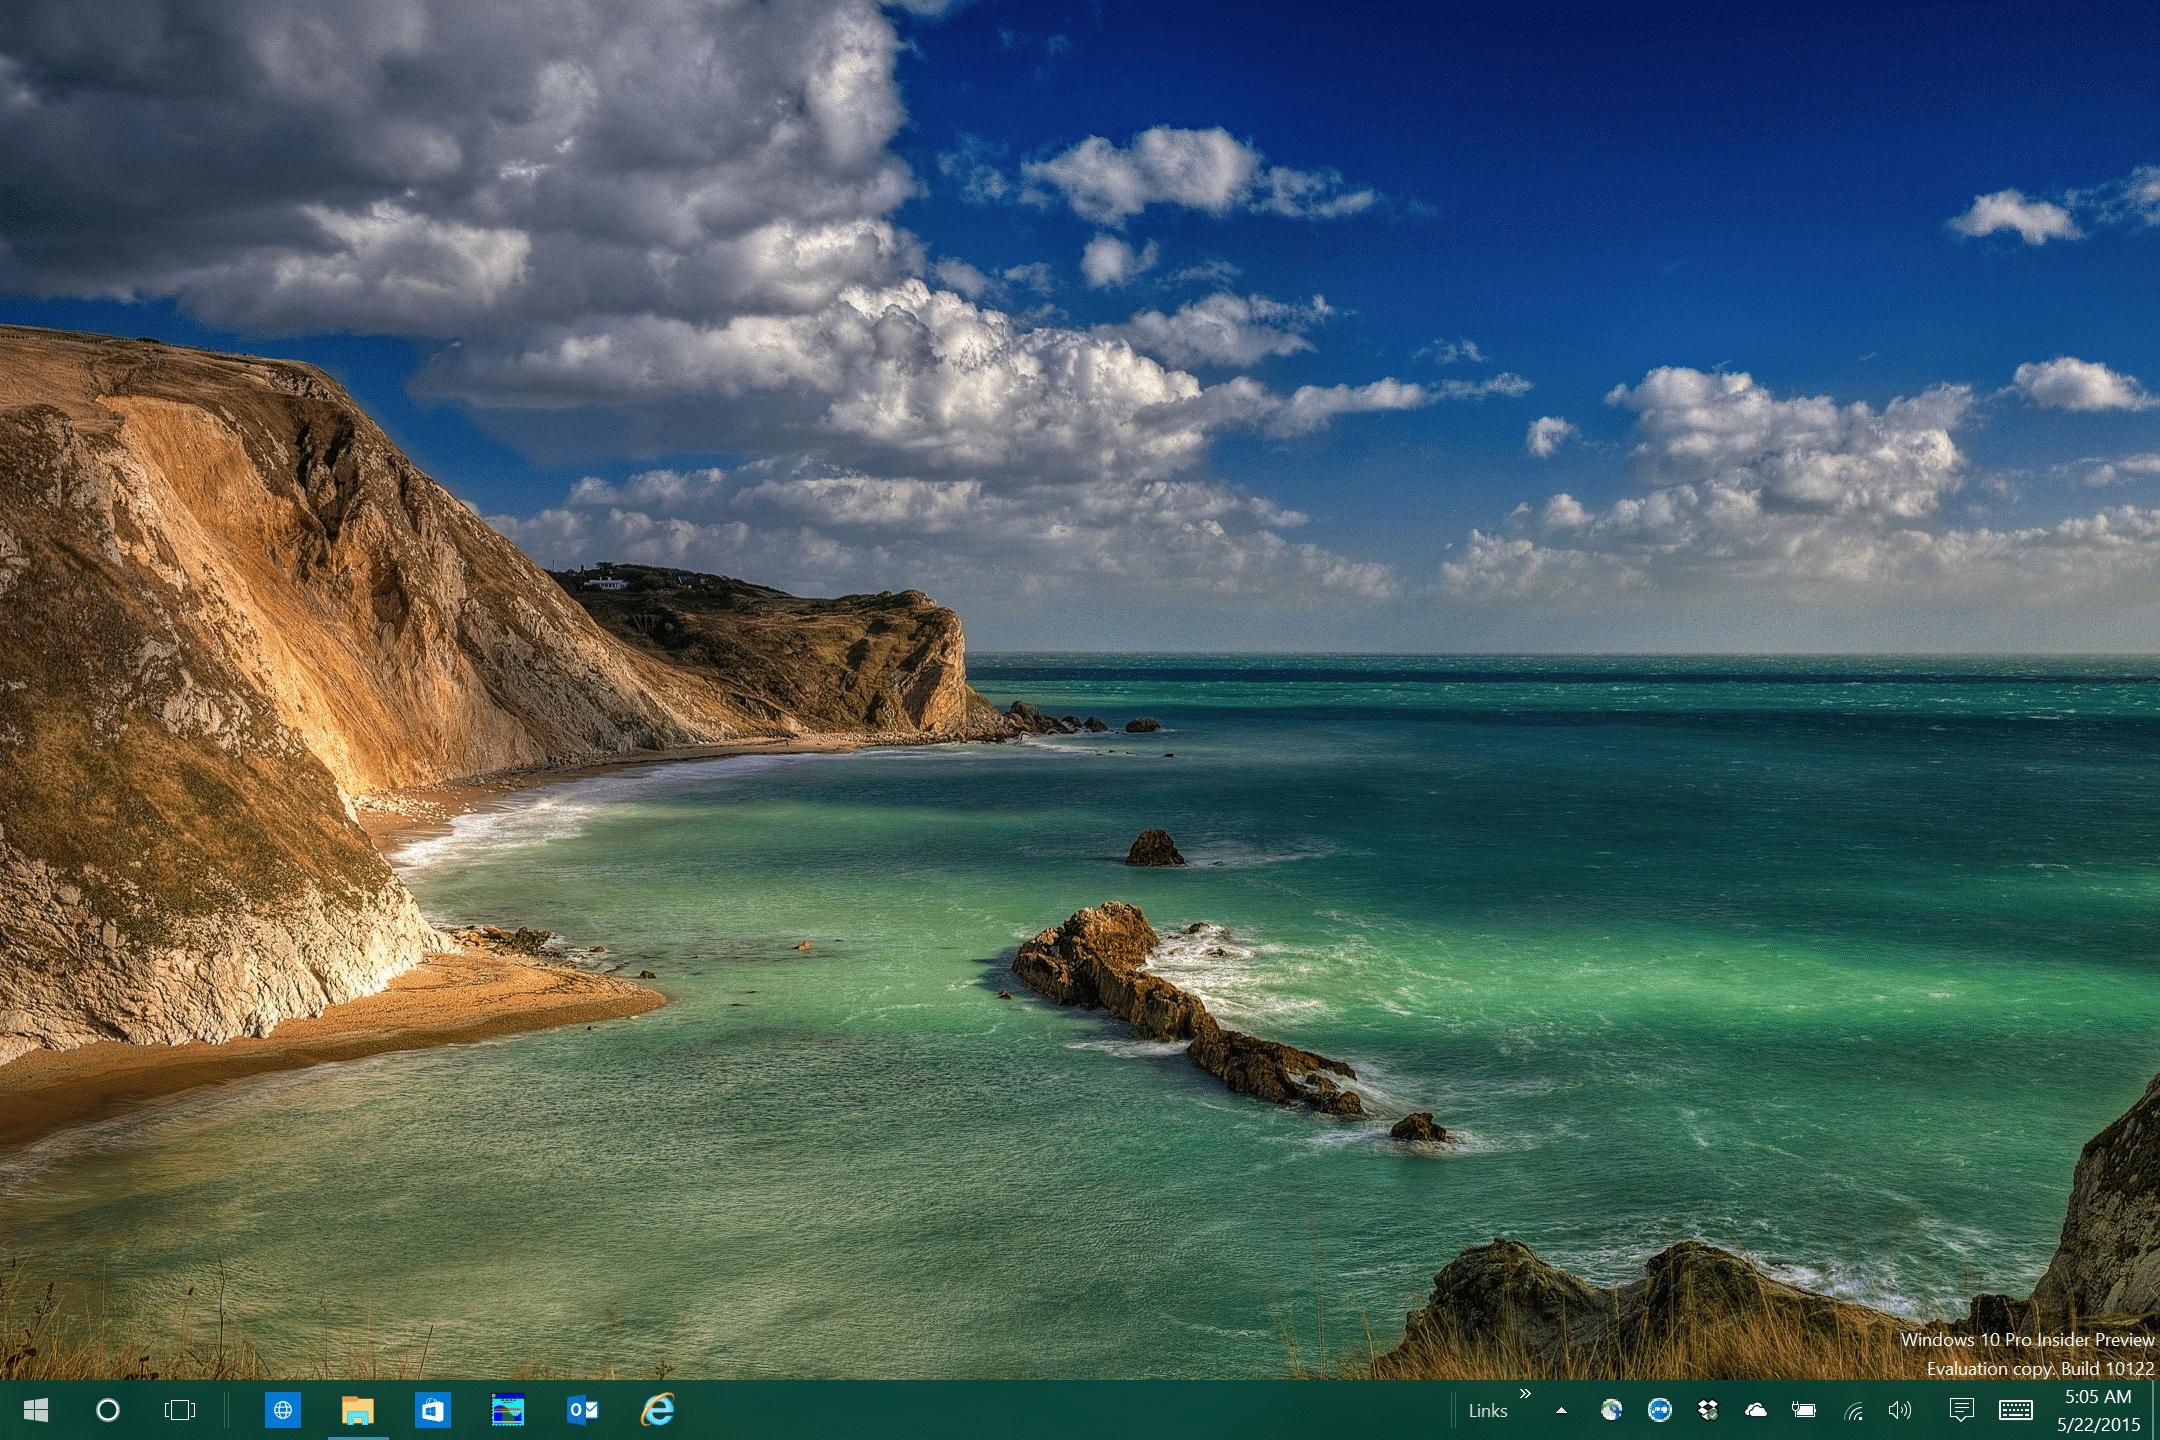Launch the blue globe browser app

pos(283,1410)
